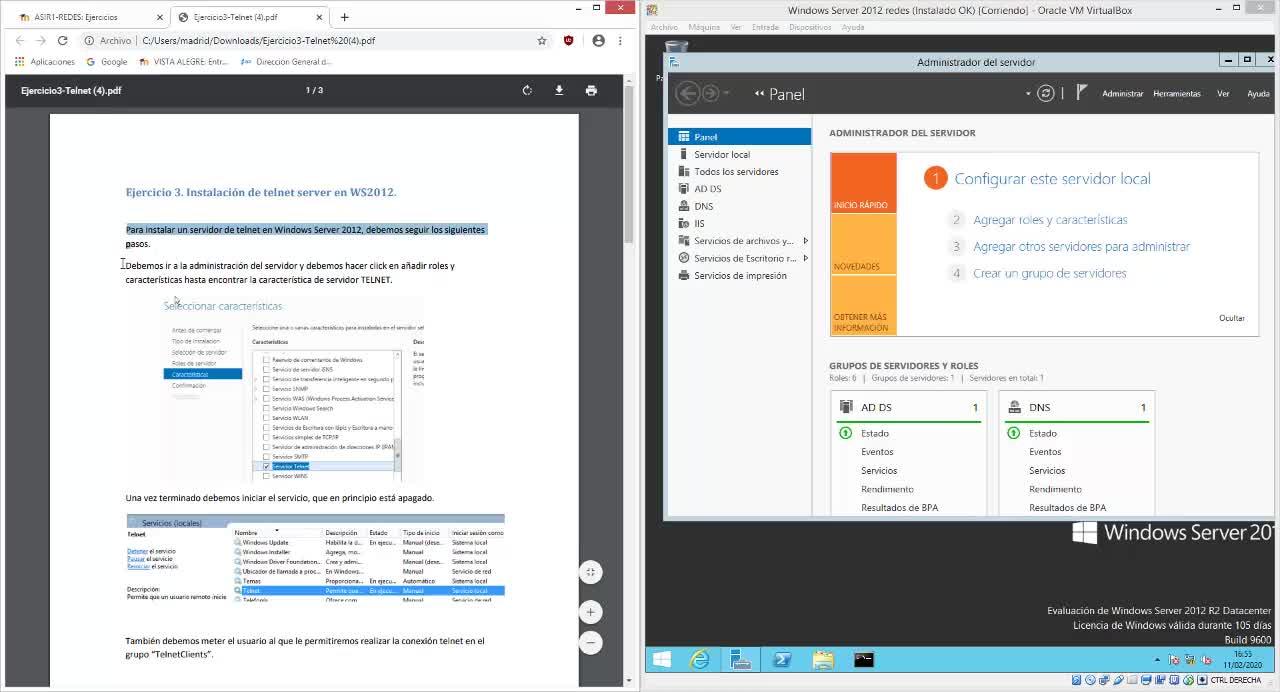Screen dimensions: 1280x692
Task: Click Server Manager forward arrow
Action: [x=710, y=93]
